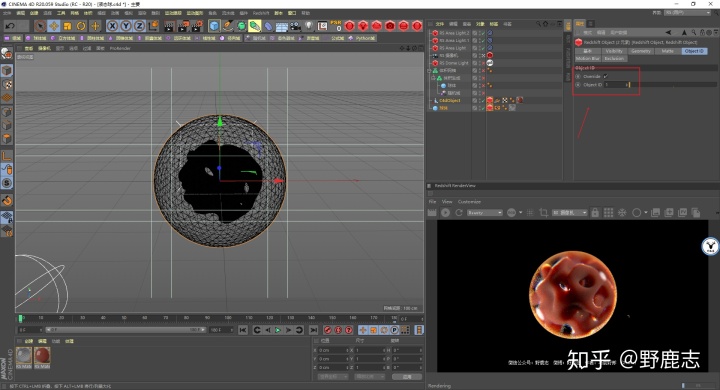The width and height of the screenshot is (720, 390).
Task: Click Render View clapperboard icon
Action: [169, 26]
